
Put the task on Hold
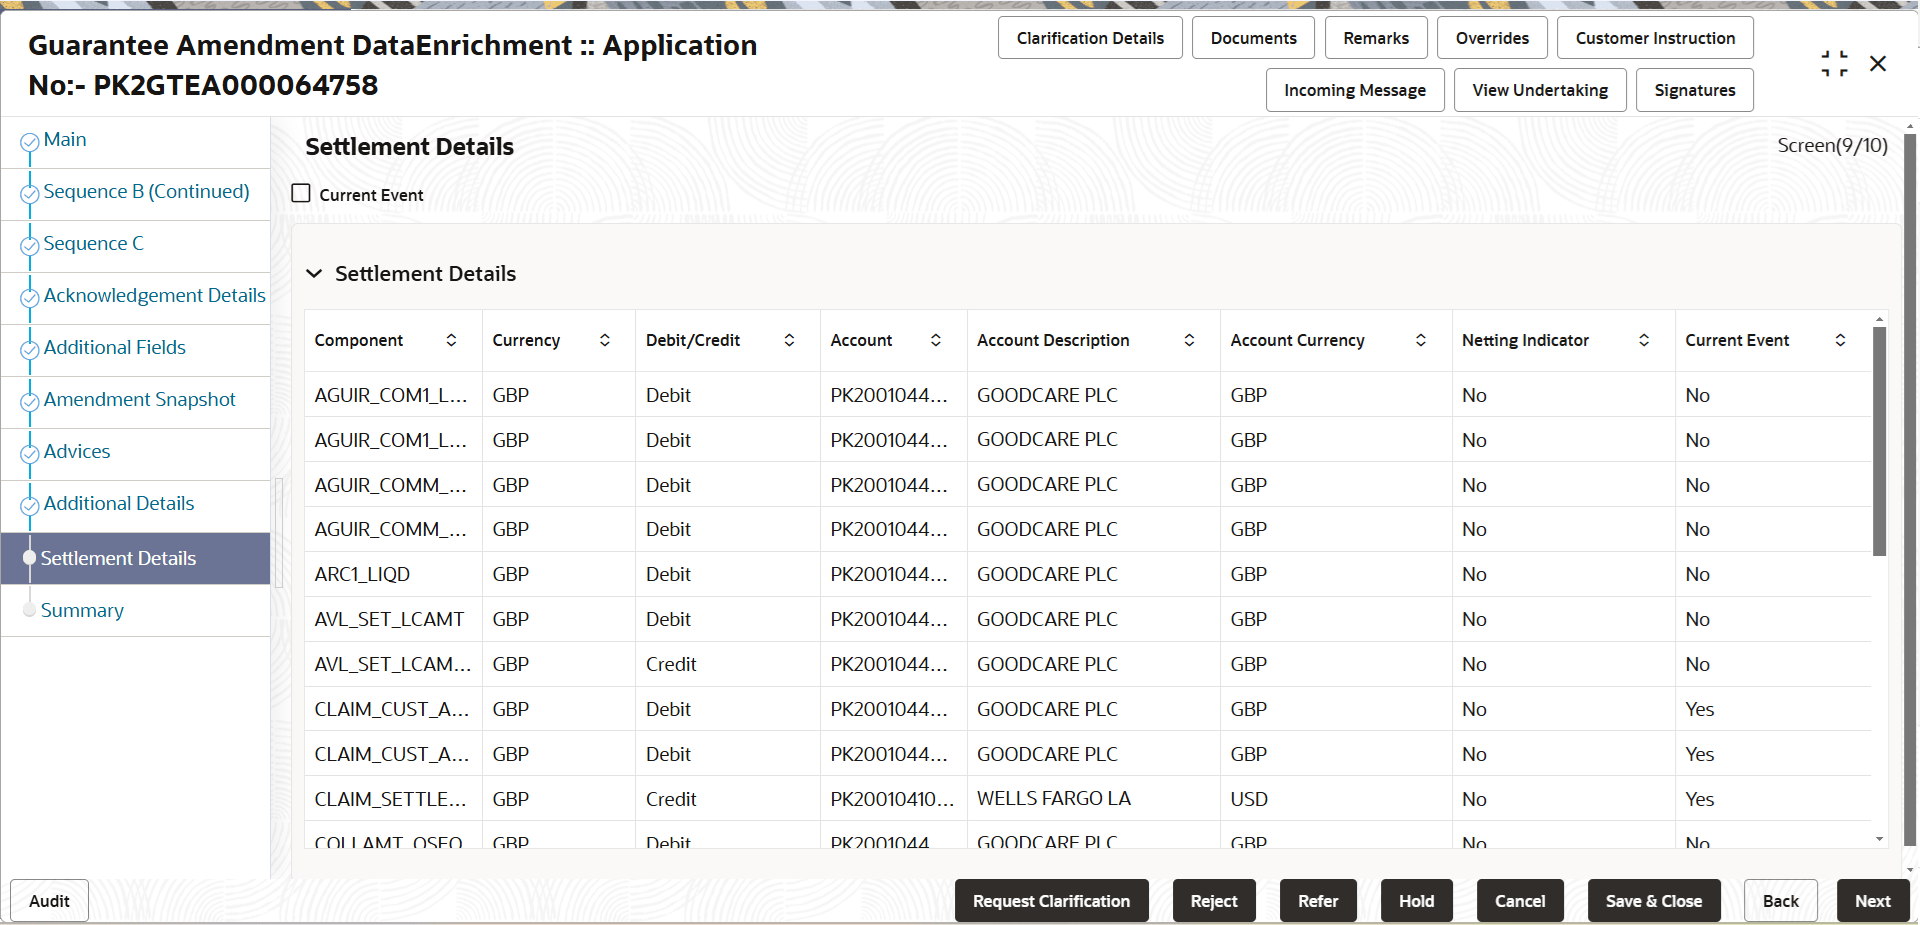click(1416, 901)
